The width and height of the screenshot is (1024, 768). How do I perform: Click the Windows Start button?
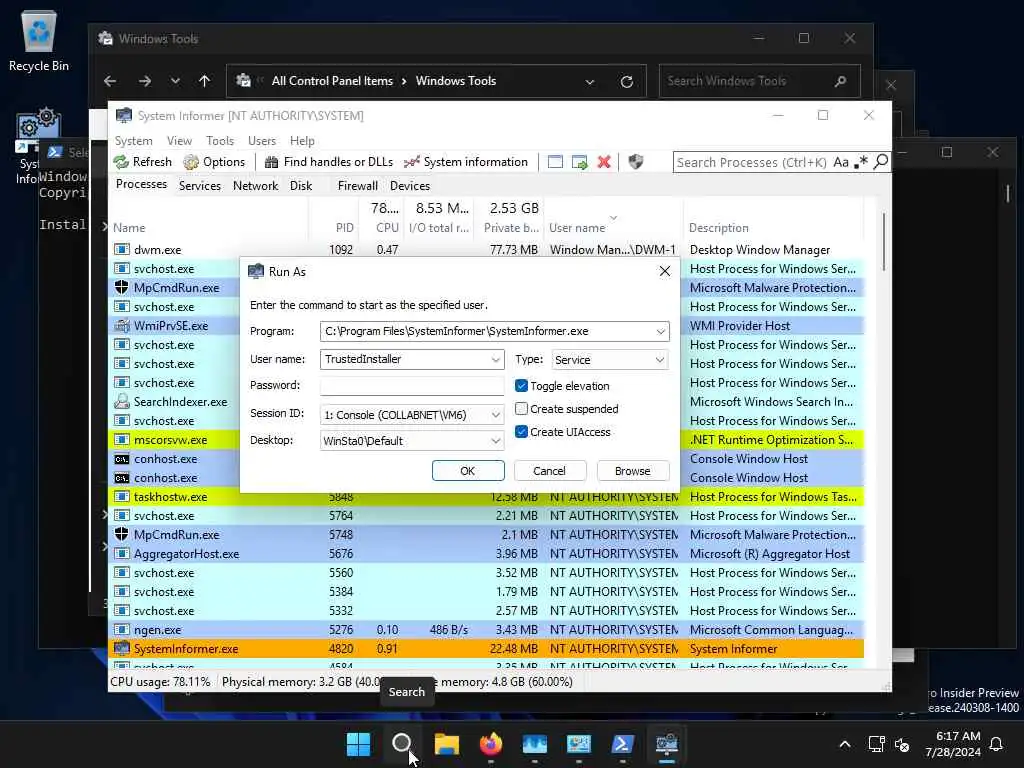pyautogui.click(x=358, y=744)
